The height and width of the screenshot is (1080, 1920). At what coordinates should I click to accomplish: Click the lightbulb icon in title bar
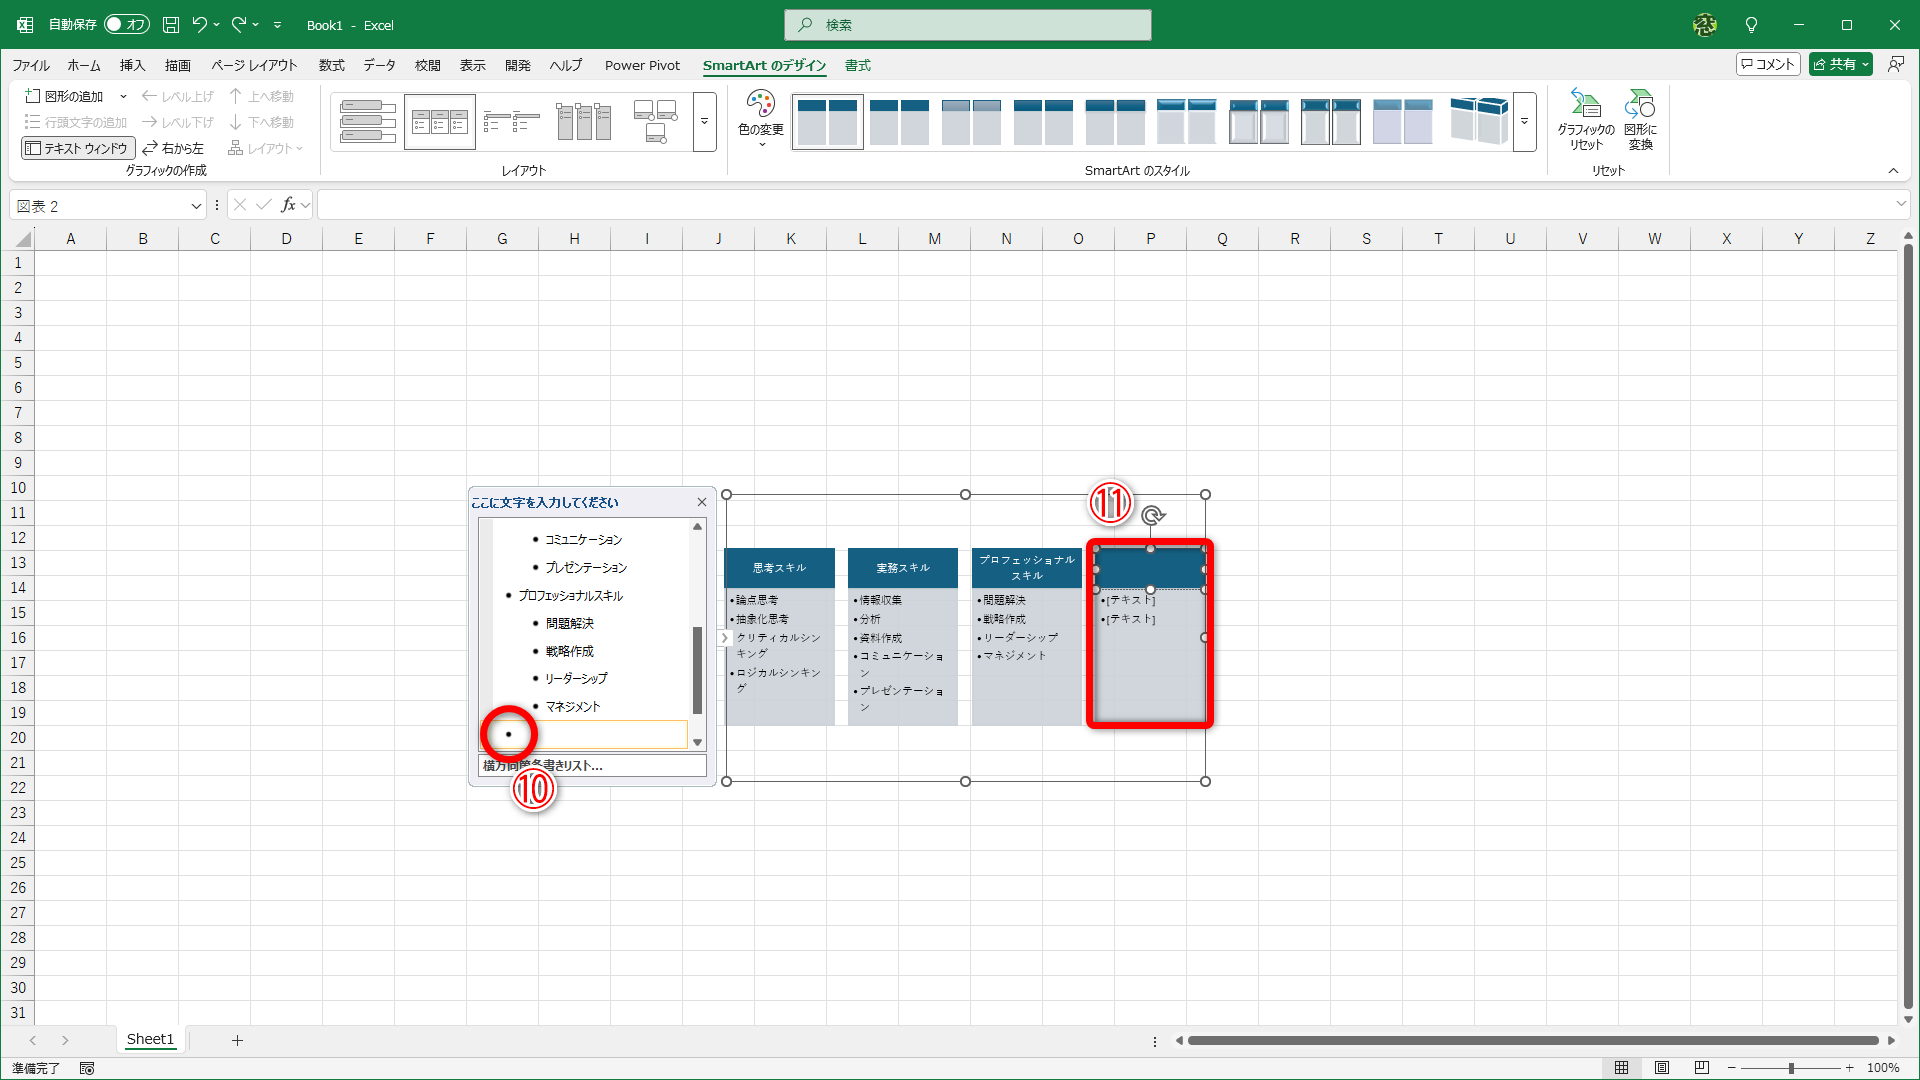(x=1751, y=25)
